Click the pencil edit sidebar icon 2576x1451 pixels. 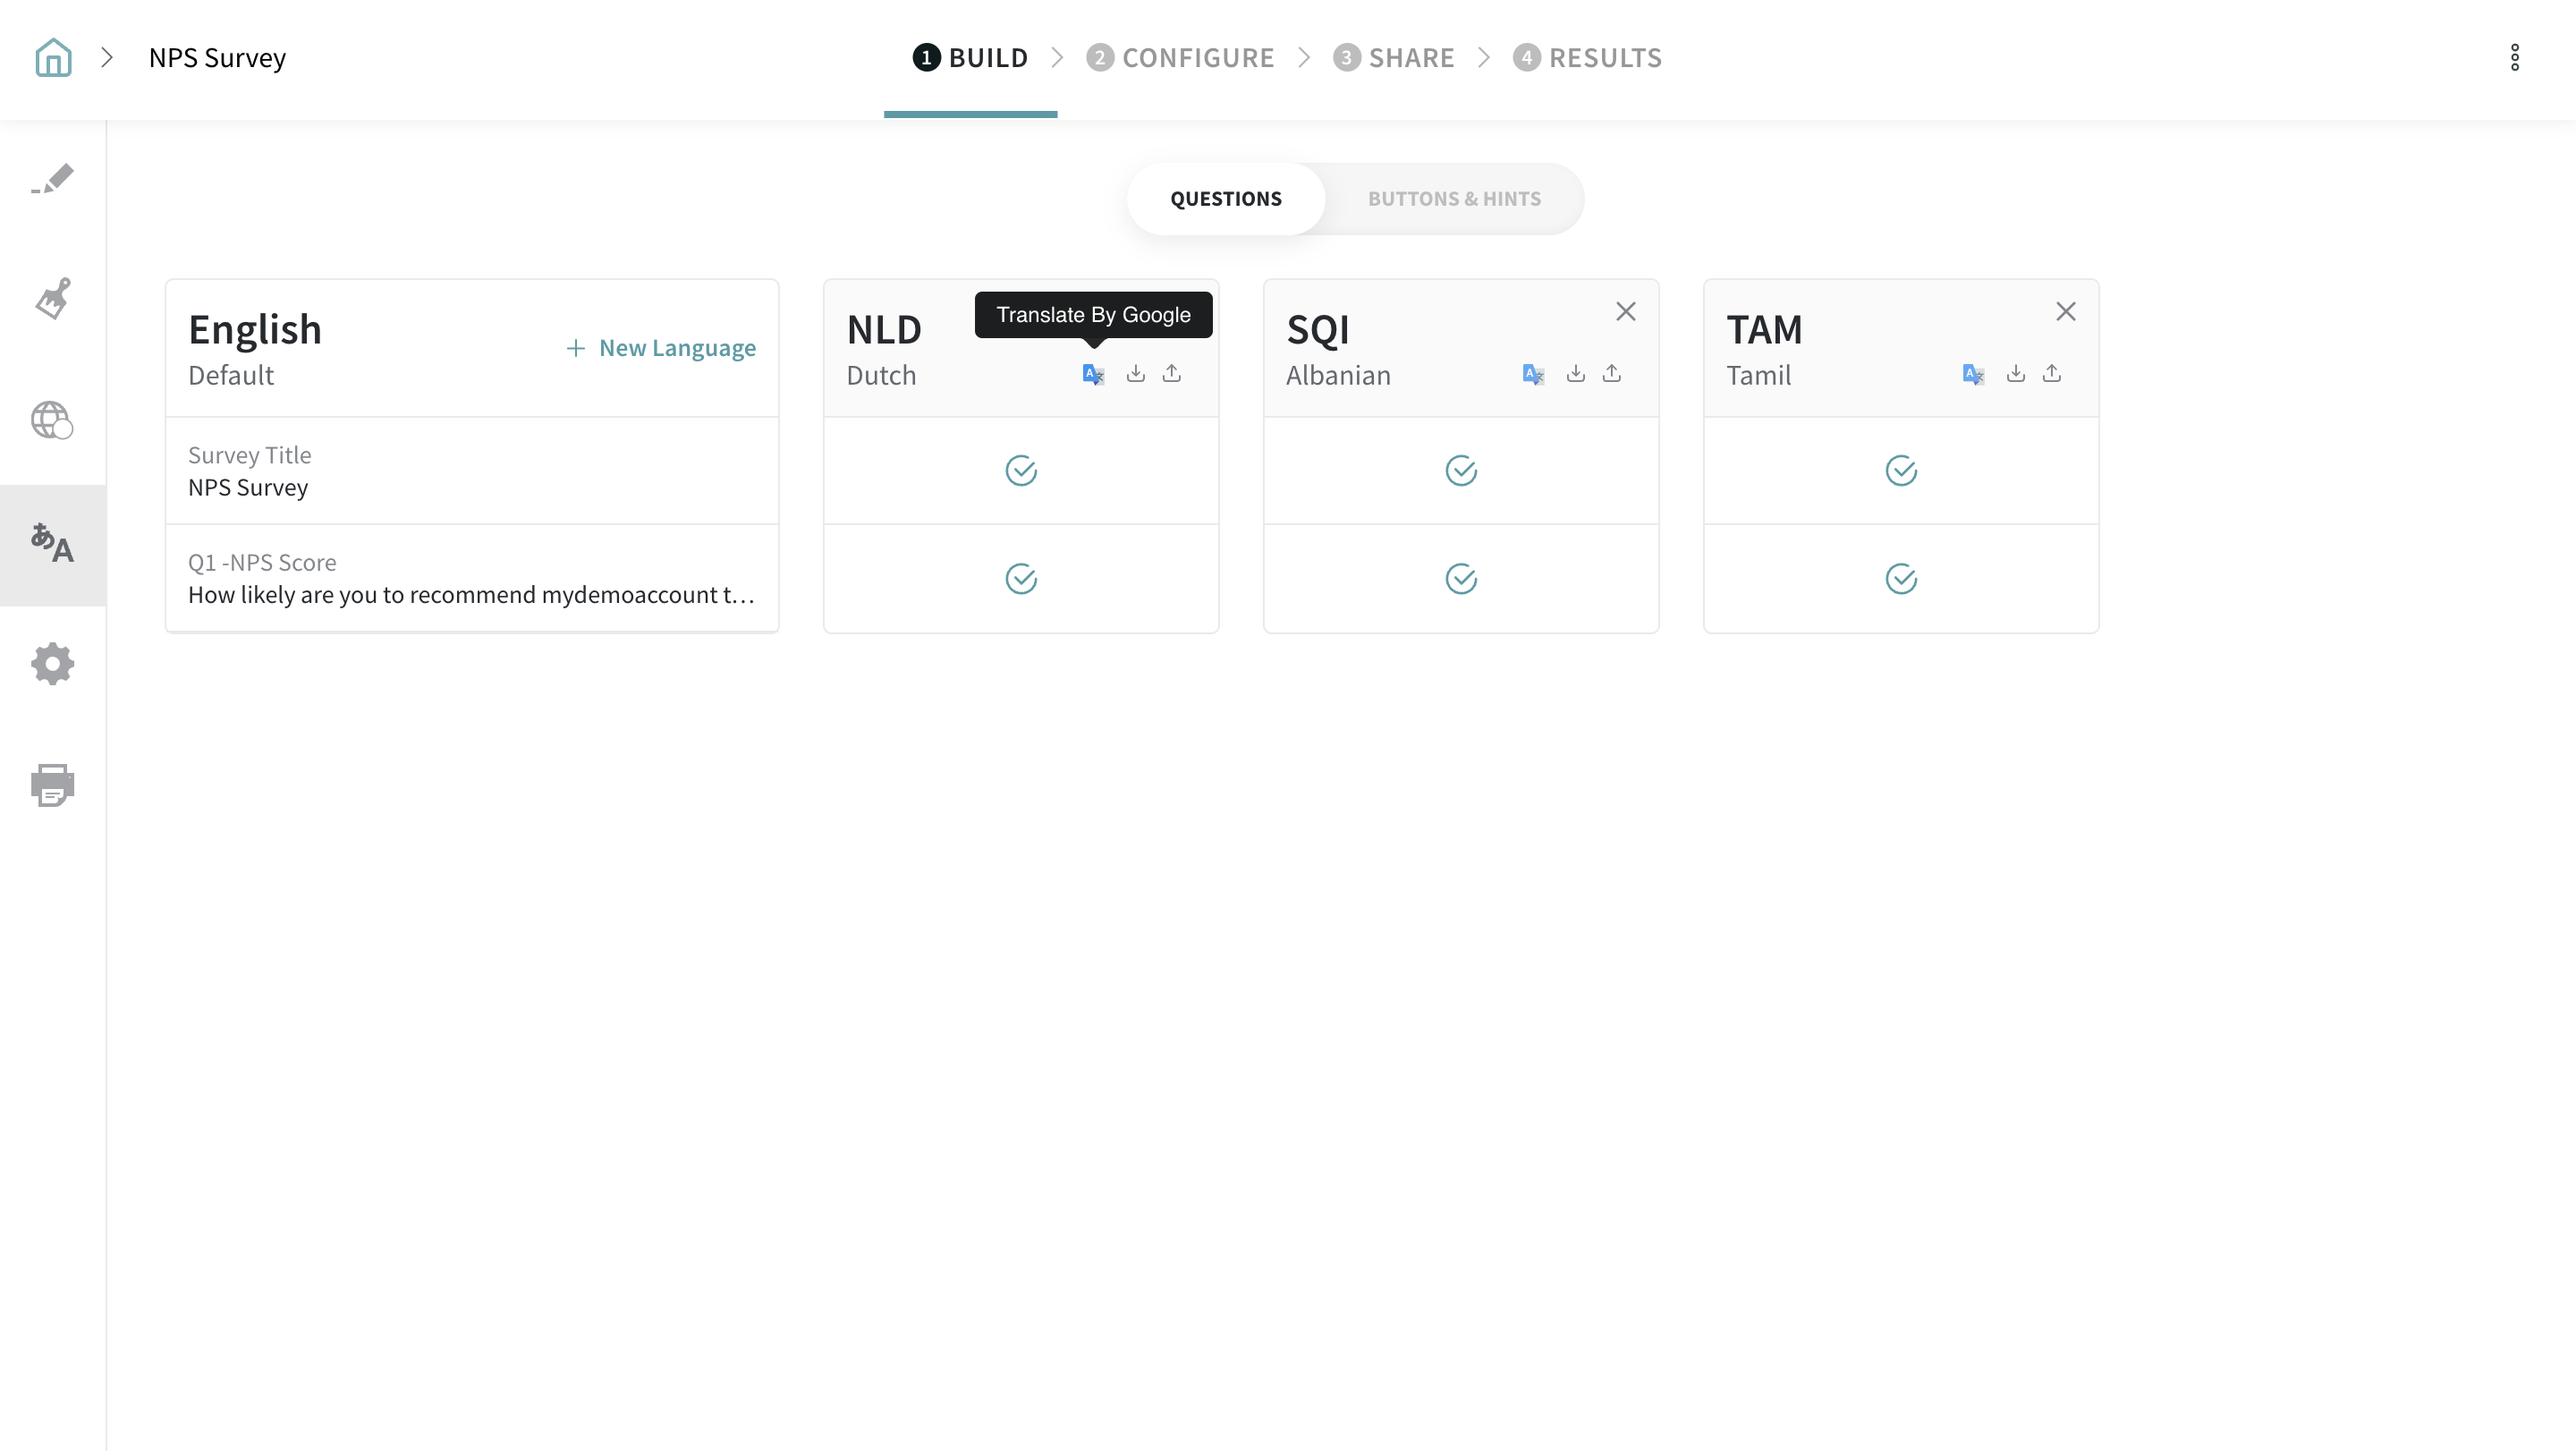tap(52, 179)
